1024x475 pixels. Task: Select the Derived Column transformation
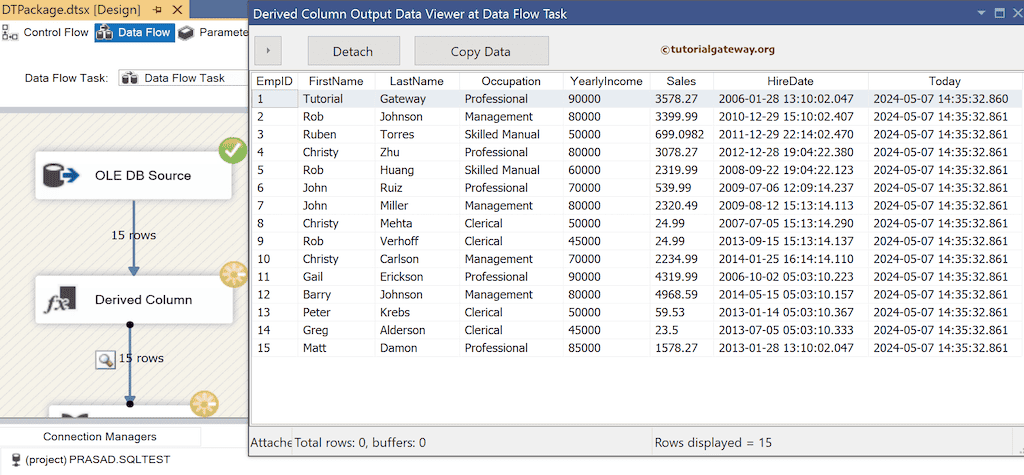coord(134,300)
